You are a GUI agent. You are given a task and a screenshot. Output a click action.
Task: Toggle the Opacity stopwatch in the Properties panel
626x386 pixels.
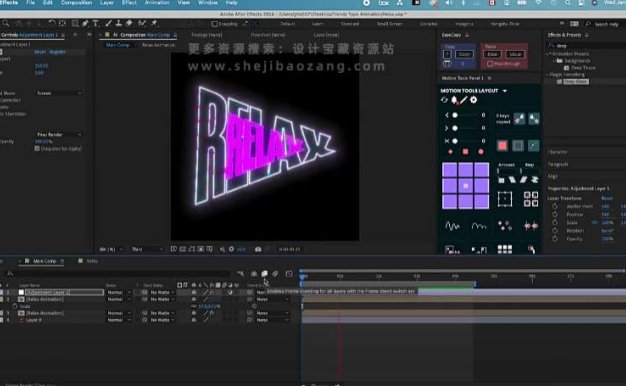(555, 239)
